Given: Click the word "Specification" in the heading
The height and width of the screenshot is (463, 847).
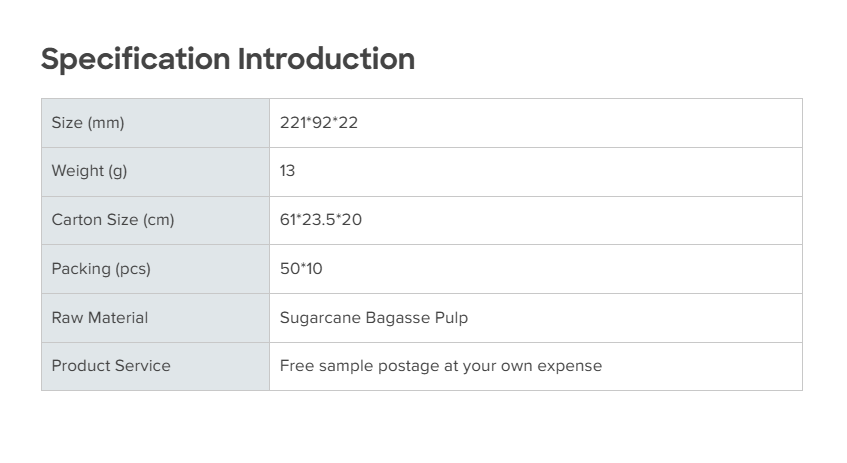Looking at the screenshot, I should tap(135, 59).
